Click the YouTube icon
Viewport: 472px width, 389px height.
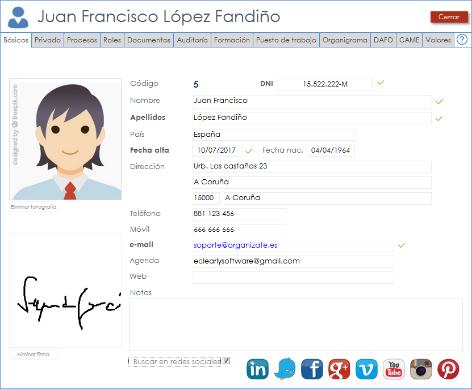(394, 369)
